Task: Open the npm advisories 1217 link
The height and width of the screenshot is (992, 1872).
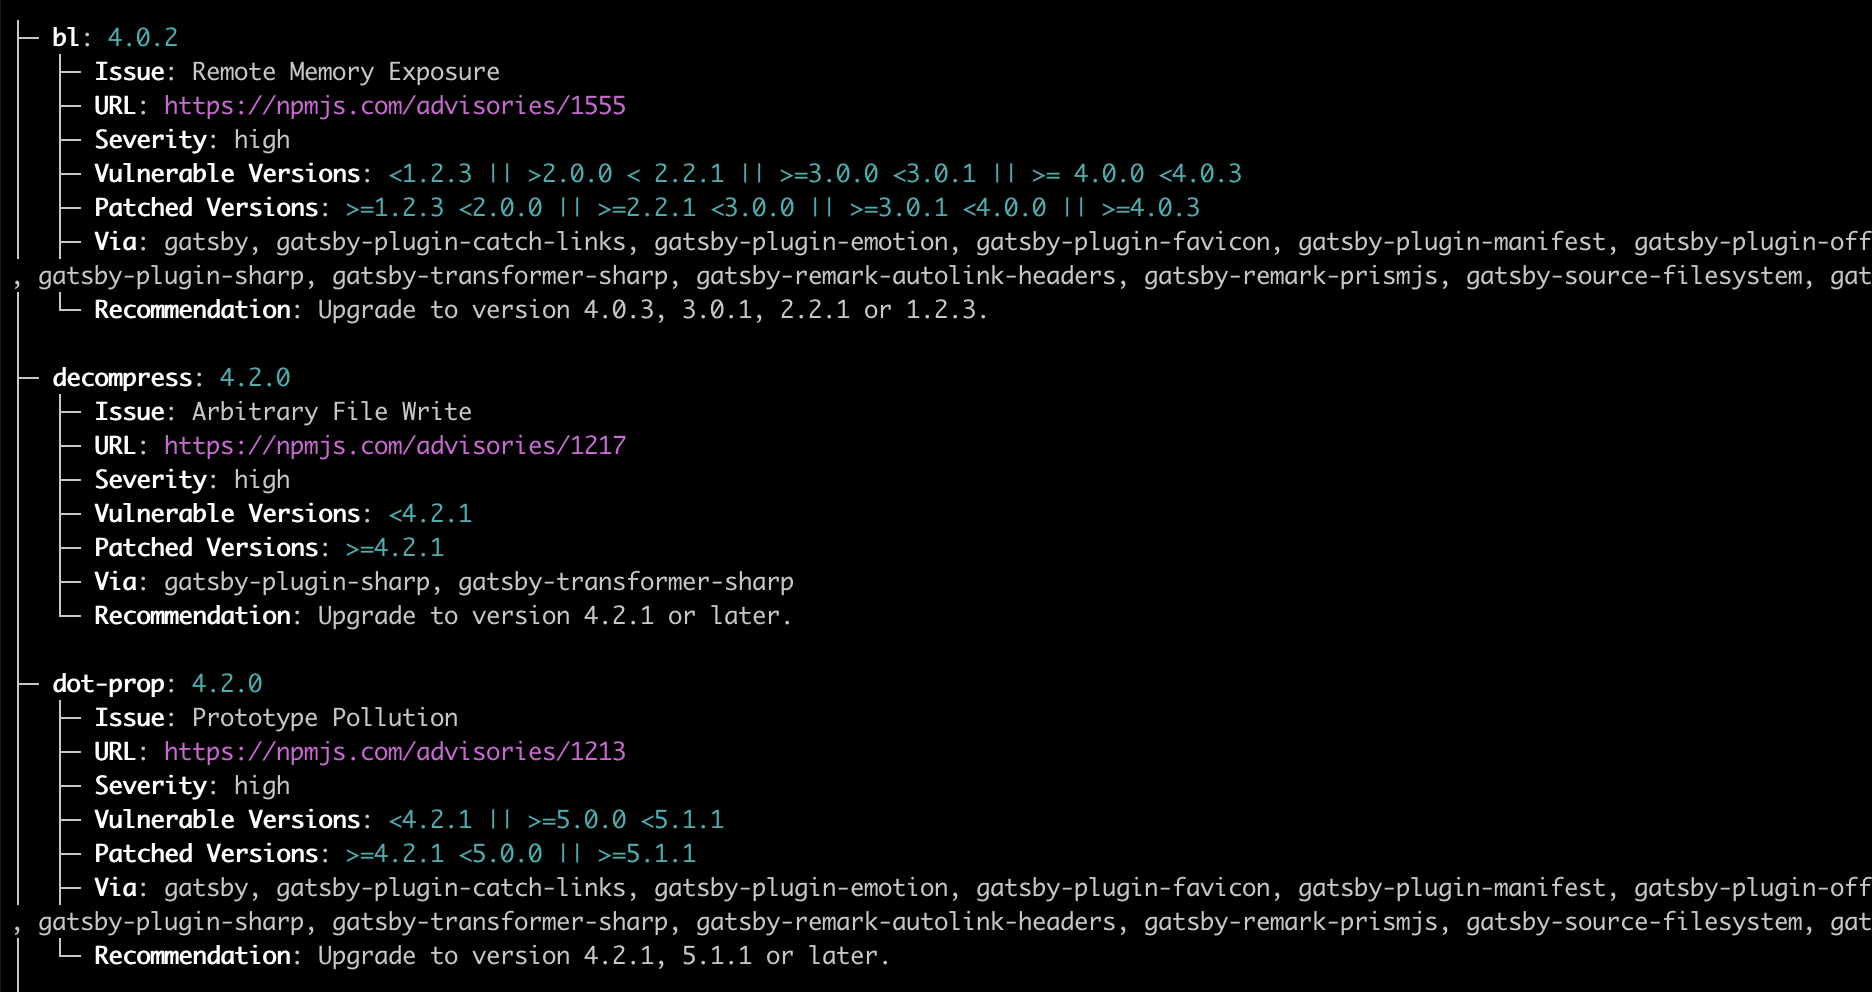Action: tap(394, 446)
